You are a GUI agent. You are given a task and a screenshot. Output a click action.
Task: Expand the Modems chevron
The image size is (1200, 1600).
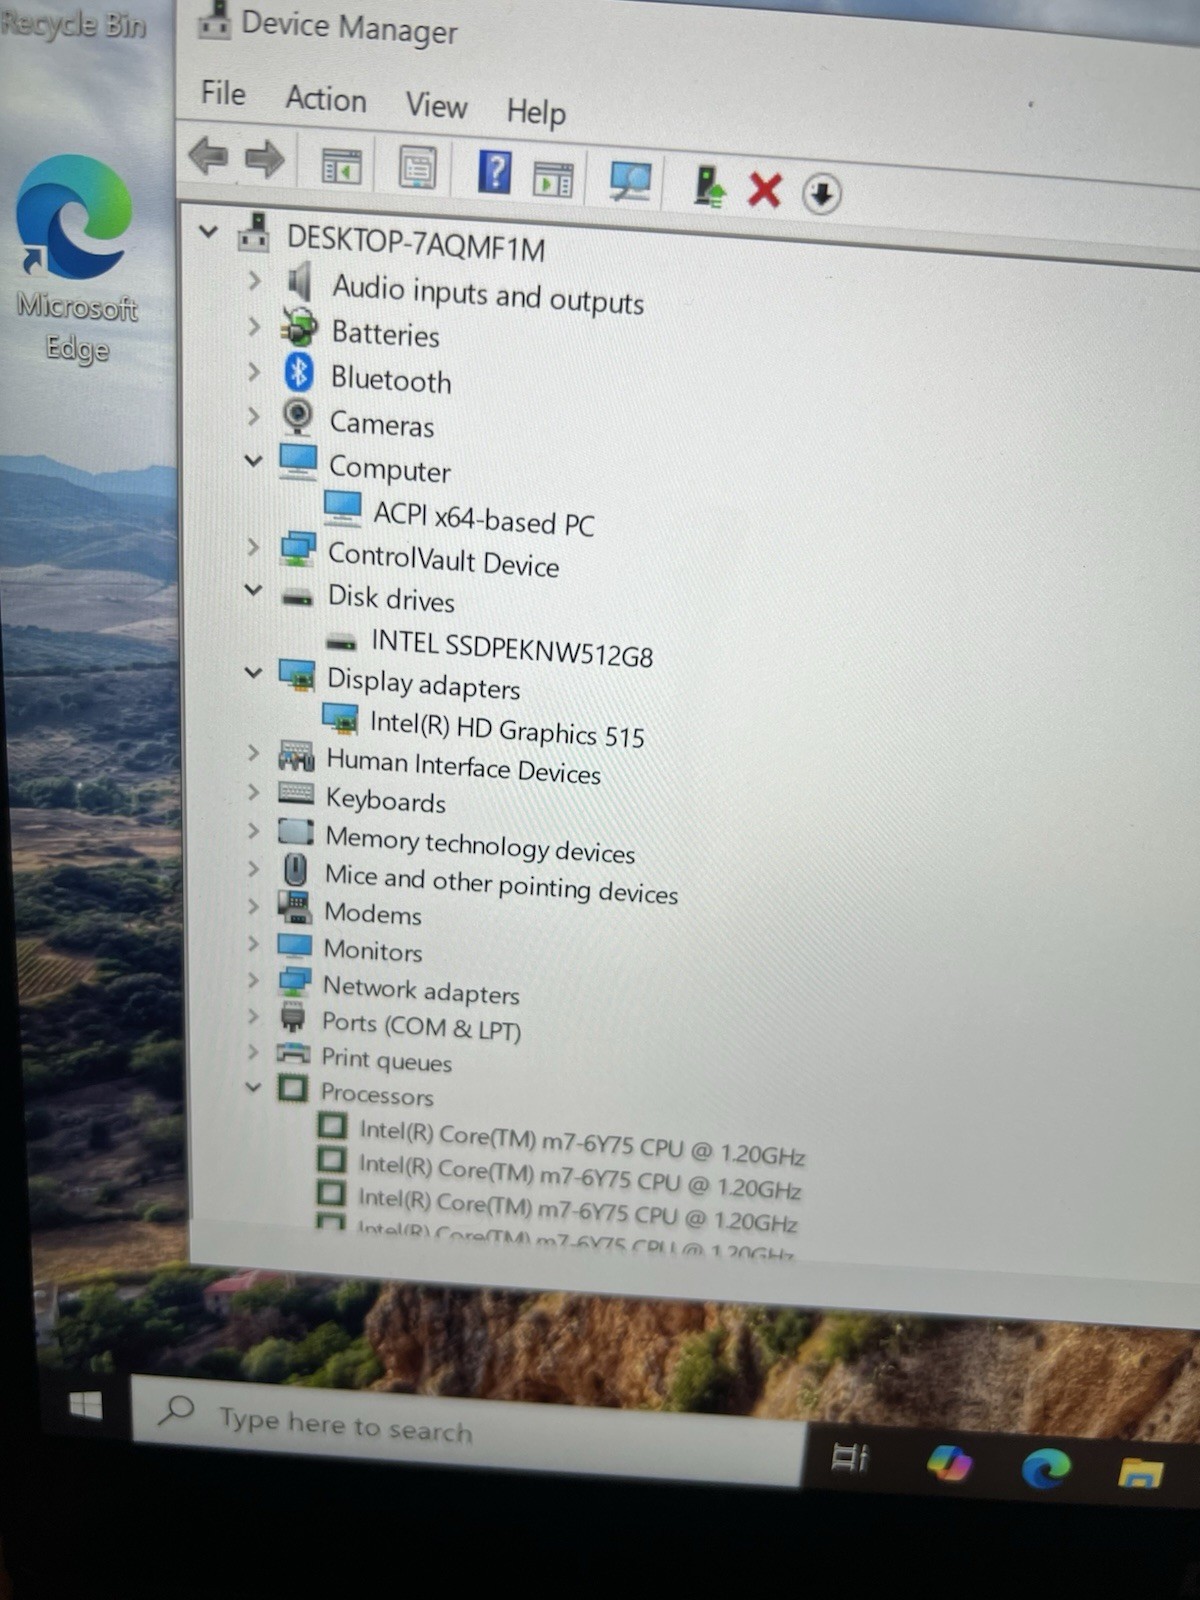(253, 906)
